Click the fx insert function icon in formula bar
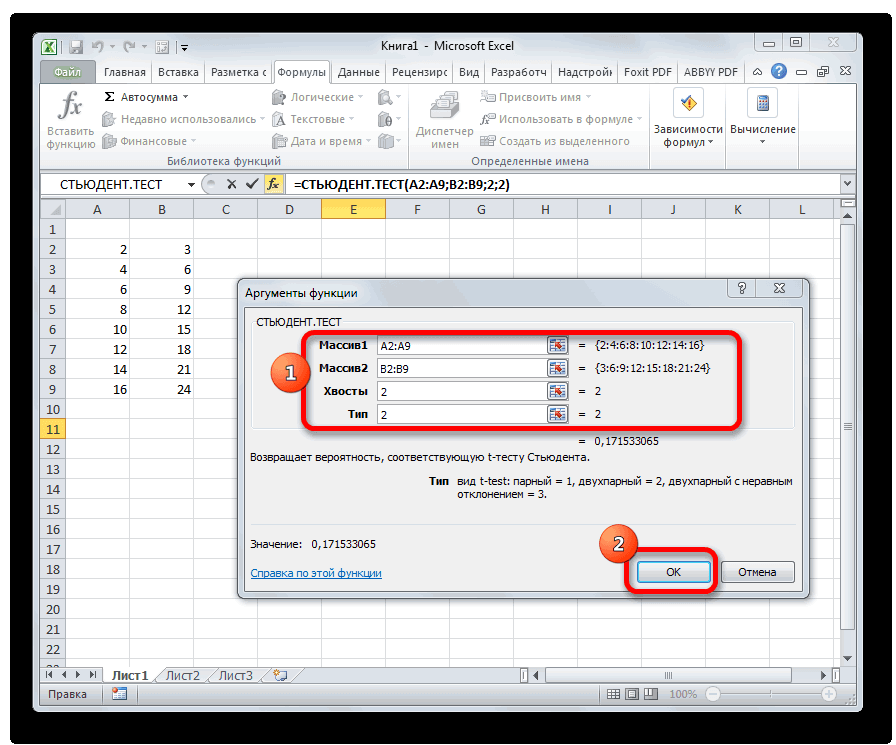 (272, 185)
